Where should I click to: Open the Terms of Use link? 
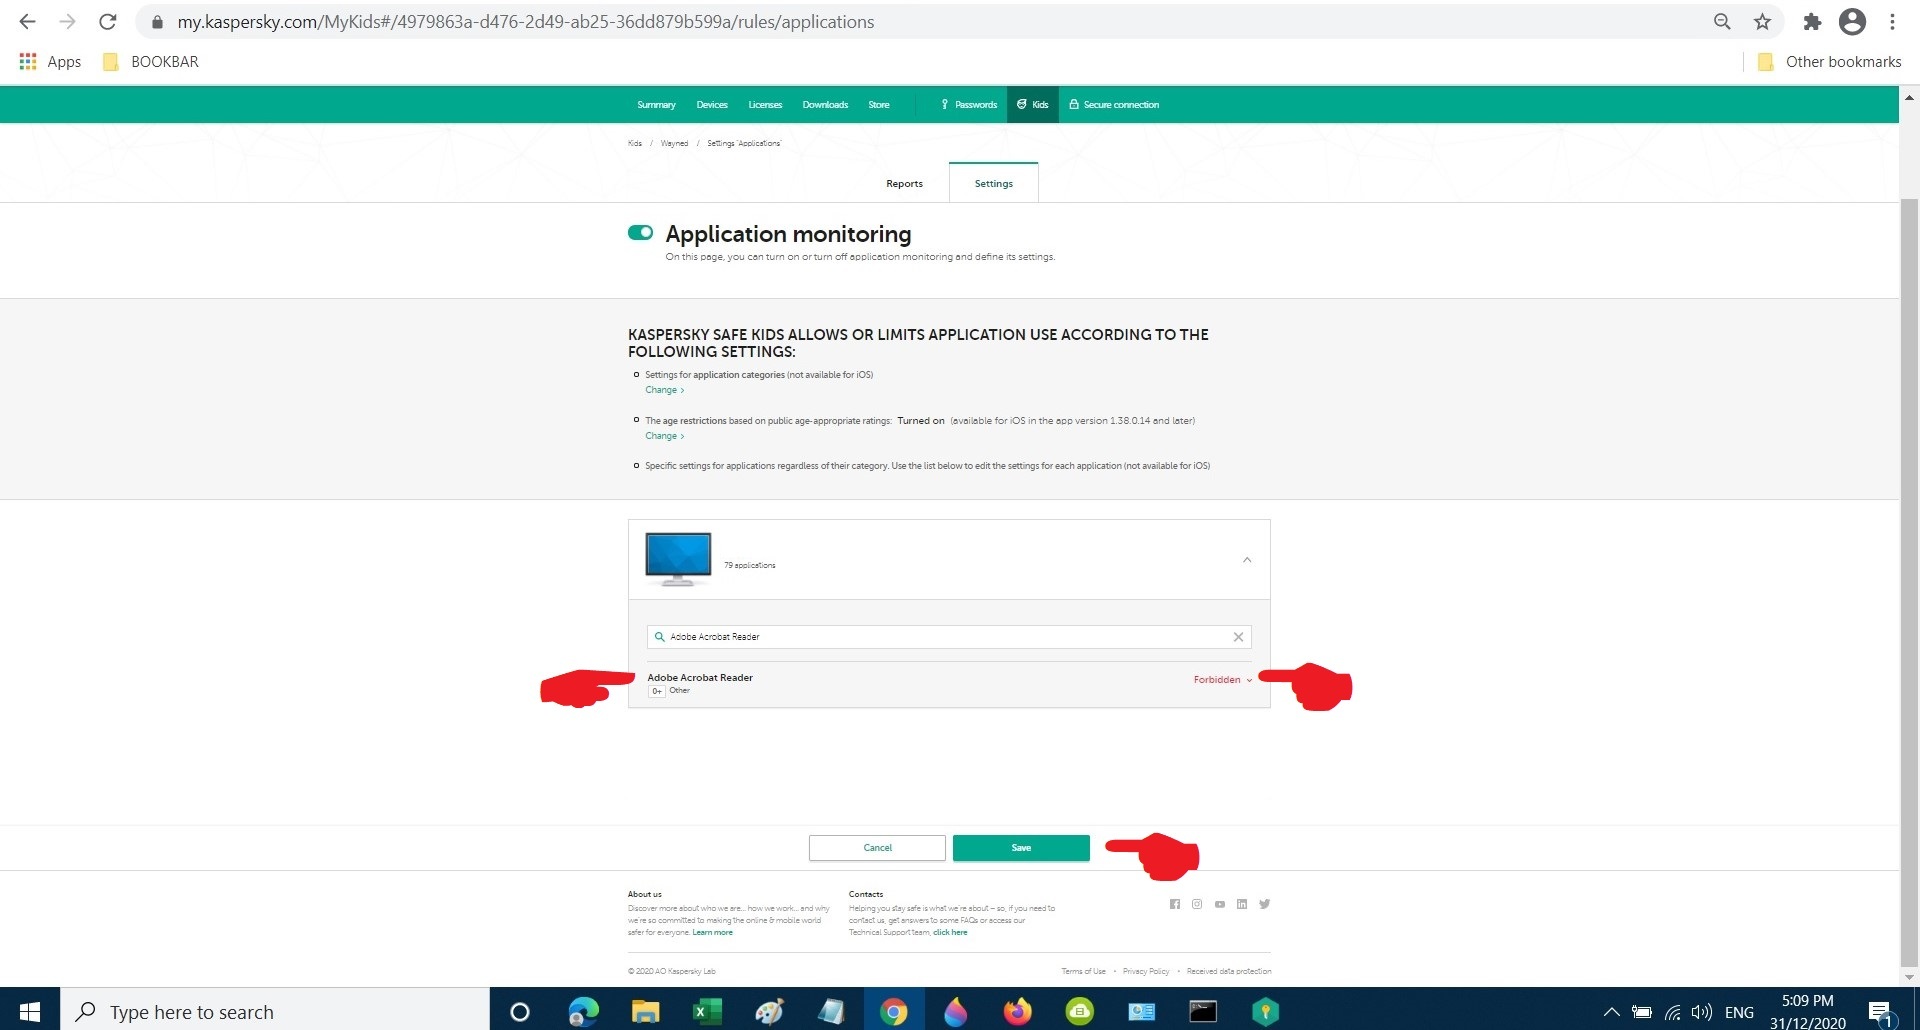pos(1083,971)
